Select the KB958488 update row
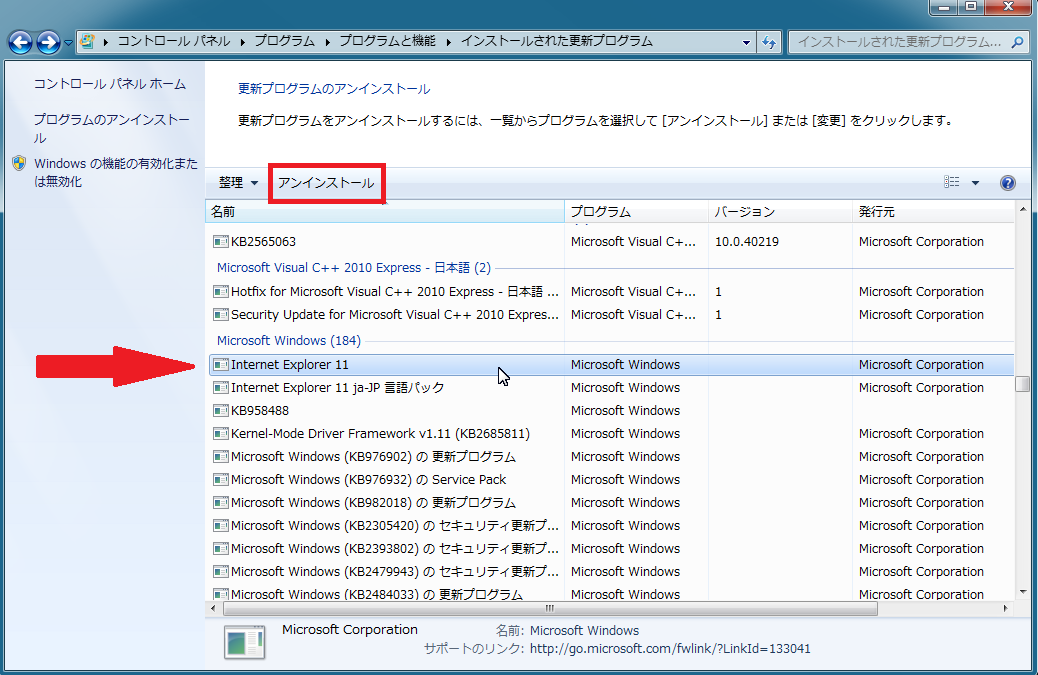Screen dimensions: 1038x675 611,410
